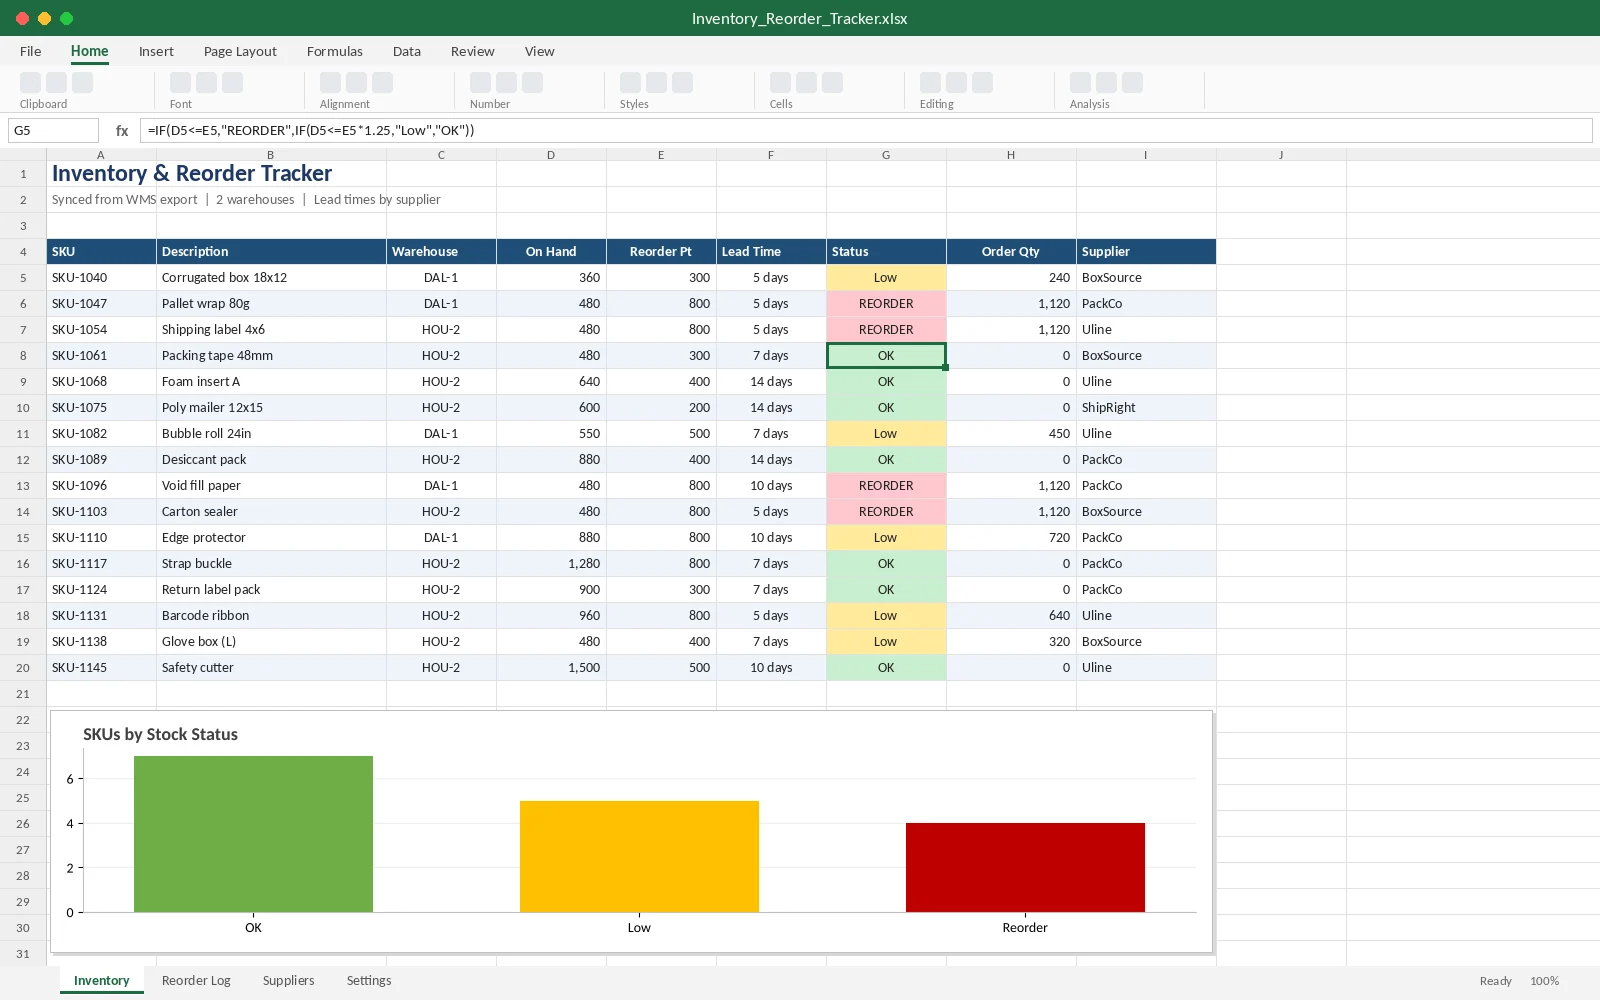Select the On Hand value 1,280
This screenshot has height=1000, width=1600.
(551, 564)
